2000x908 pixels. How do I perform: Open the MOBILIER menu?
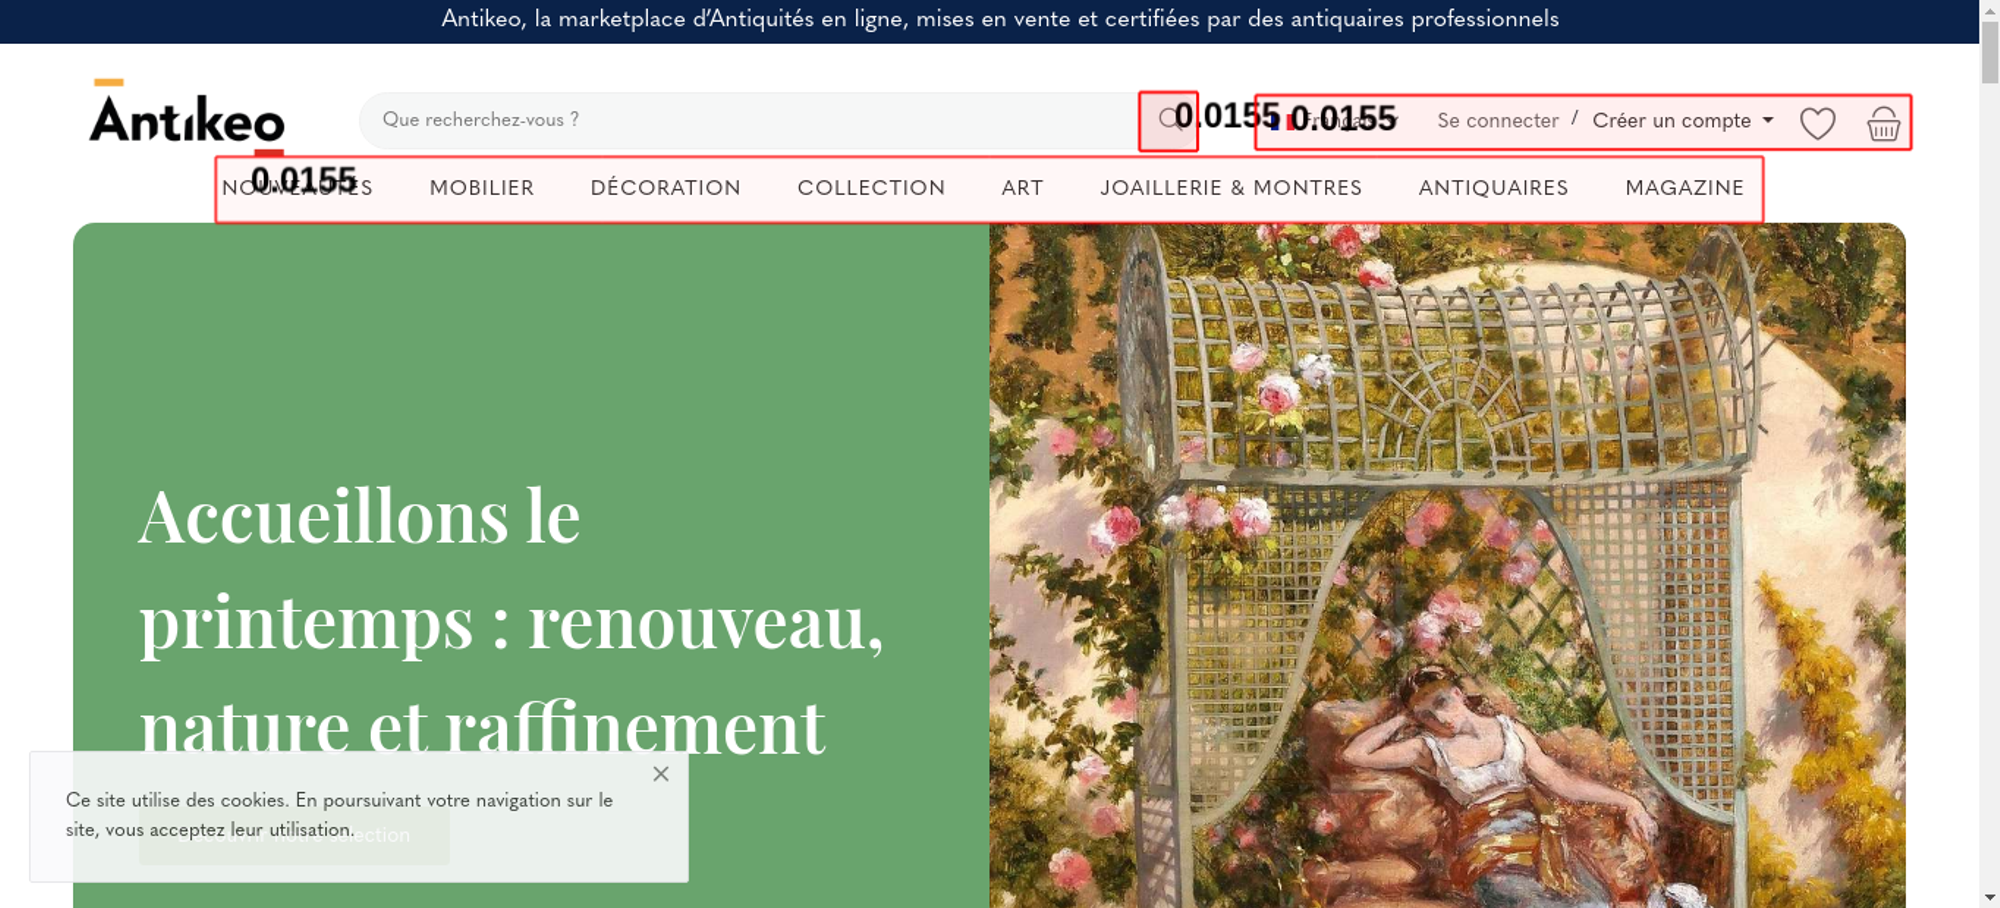tap(482, 188)
